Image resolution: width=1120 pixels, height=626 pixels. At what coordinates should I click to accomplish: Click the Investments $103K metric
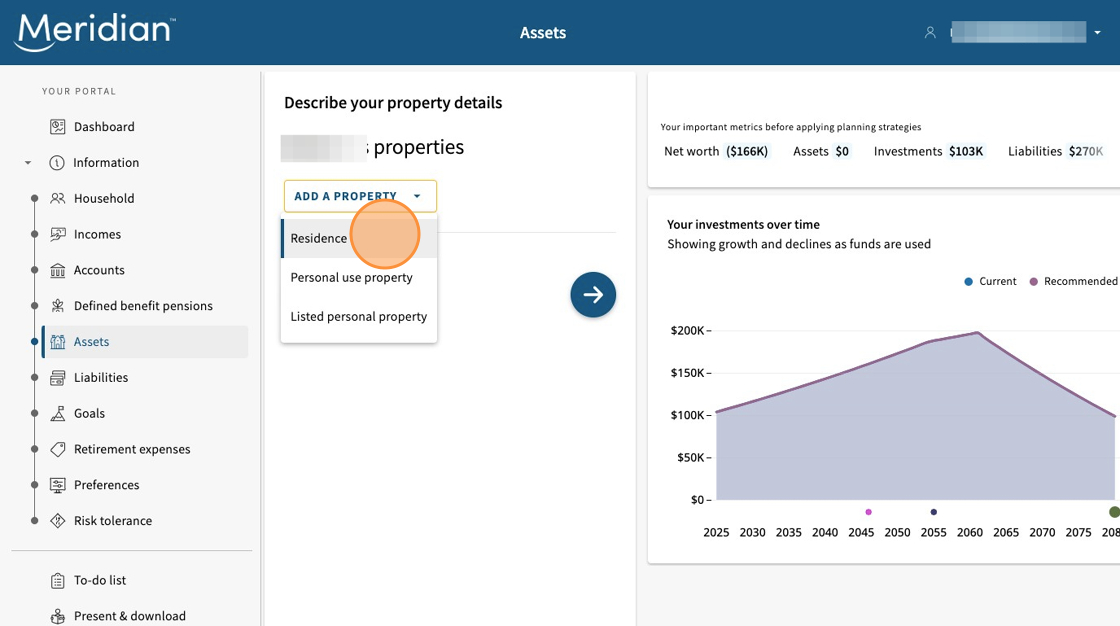point(929,151)
